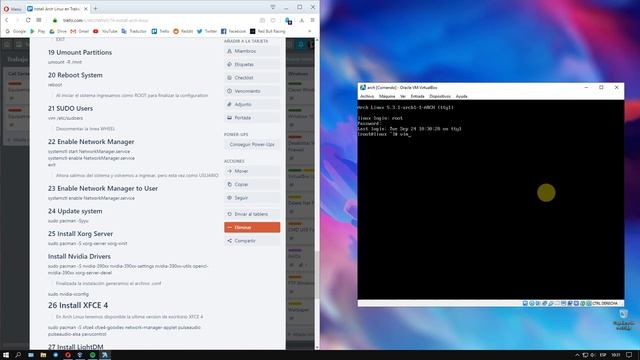Screen dimensions: 640x360
Task: Open the notification center icon
Action: (x=629, y=355)
